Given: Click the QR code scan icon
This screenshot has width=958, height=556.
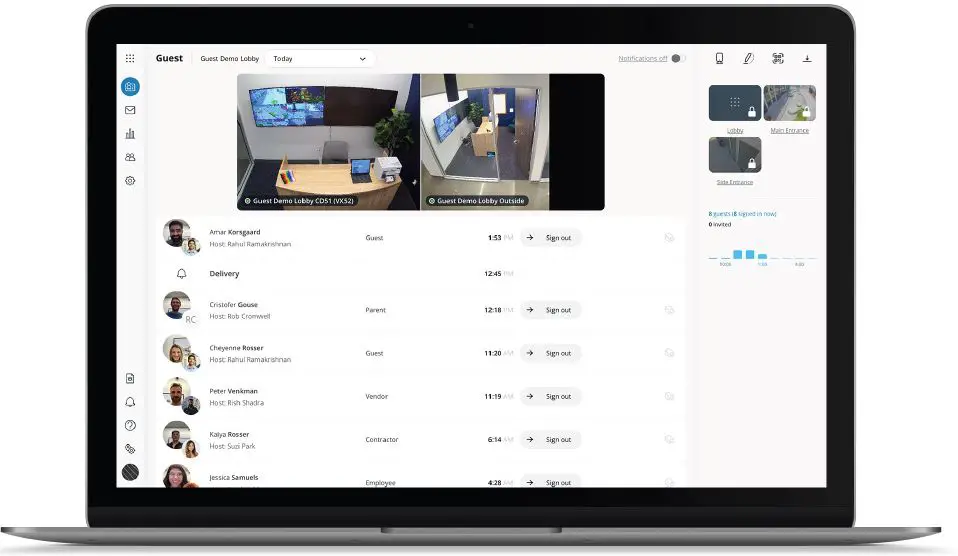Looking at the screenshot, I should tap(777, 59).
